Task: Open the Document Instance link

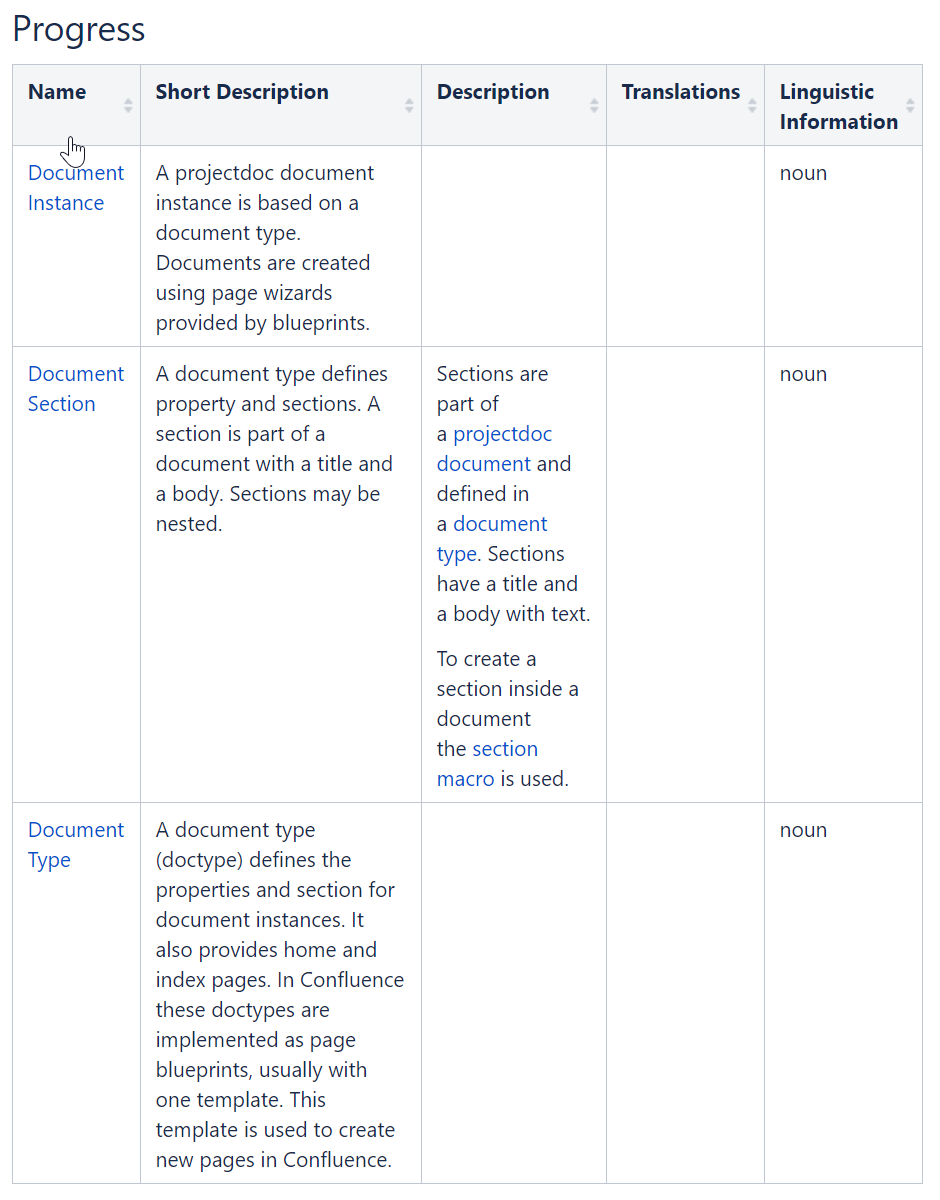Action: pos(75,188)
